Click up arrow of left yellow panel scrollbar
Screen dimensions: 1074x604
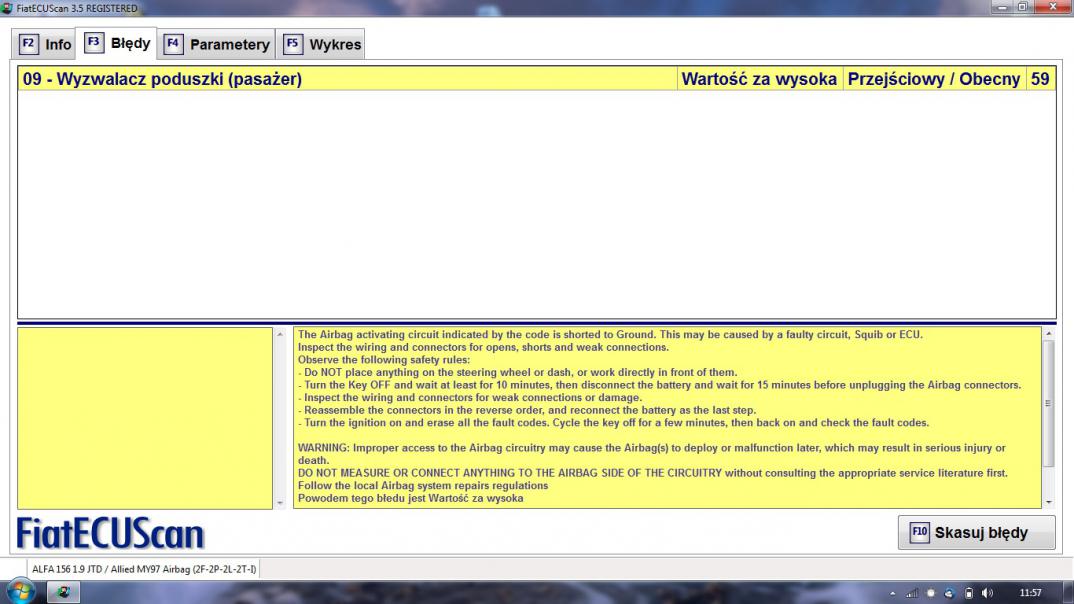click(279, 334)
